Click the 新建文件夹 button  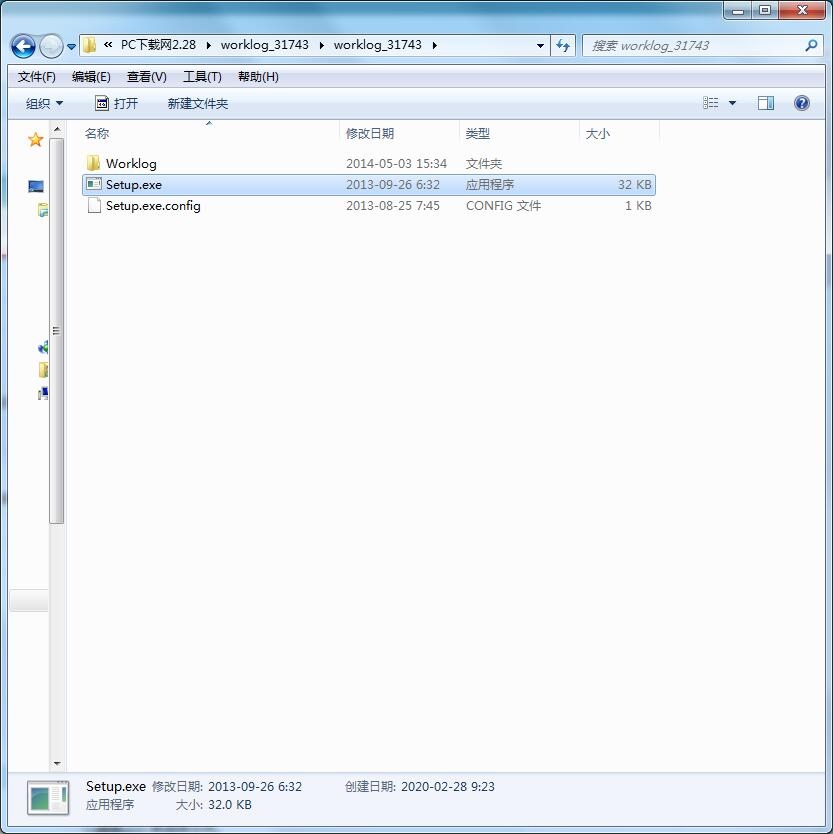click(198, 103)
